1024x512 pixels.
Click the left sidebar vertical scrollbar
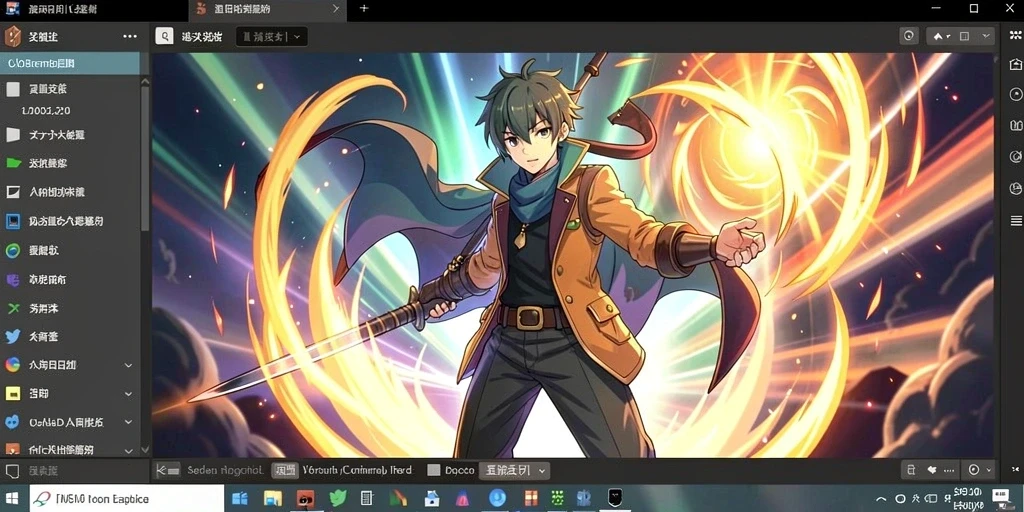(x=145, y=157)
